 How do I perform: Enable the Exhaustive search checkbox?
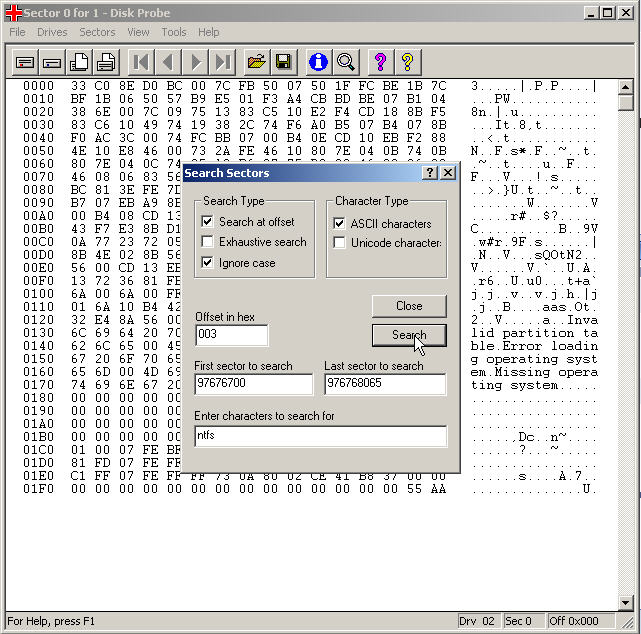207,242
